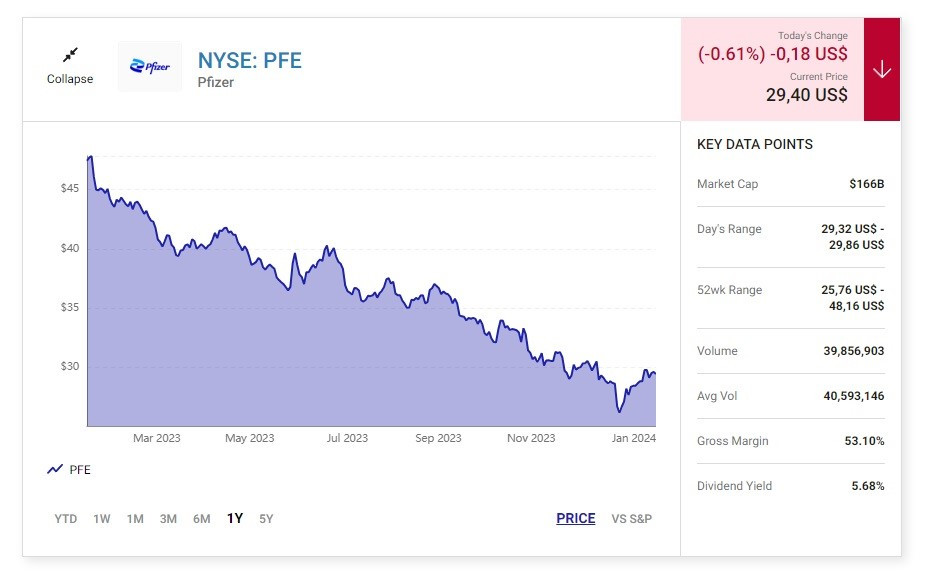Switch chart to 1W range
Image resolution: width=925 pixels, height=576 pixels.
click(x=102, y=518)
